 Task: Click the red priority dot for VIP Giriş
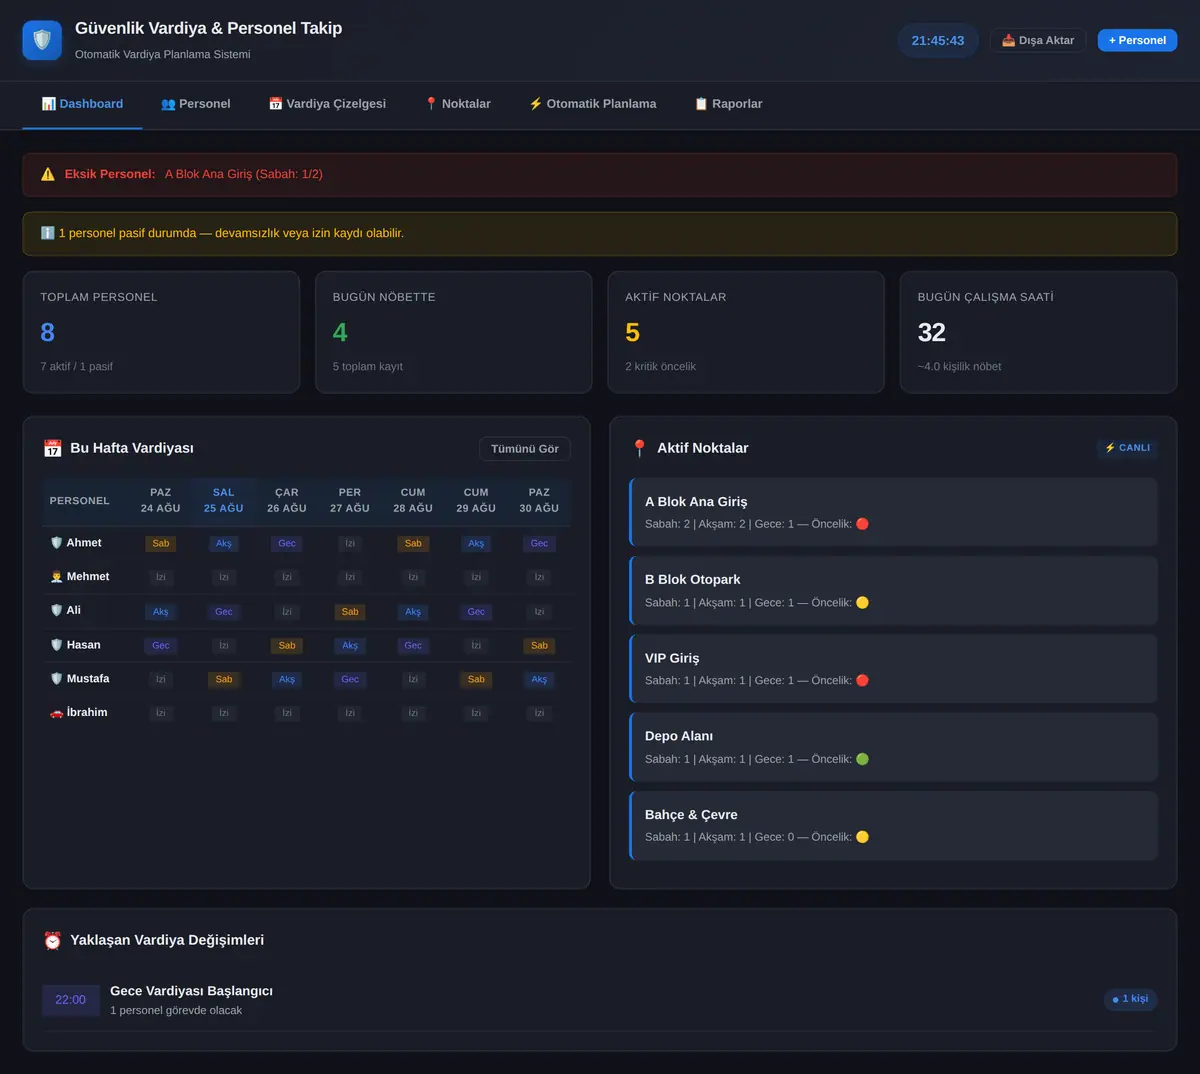[x=862, y=681]
